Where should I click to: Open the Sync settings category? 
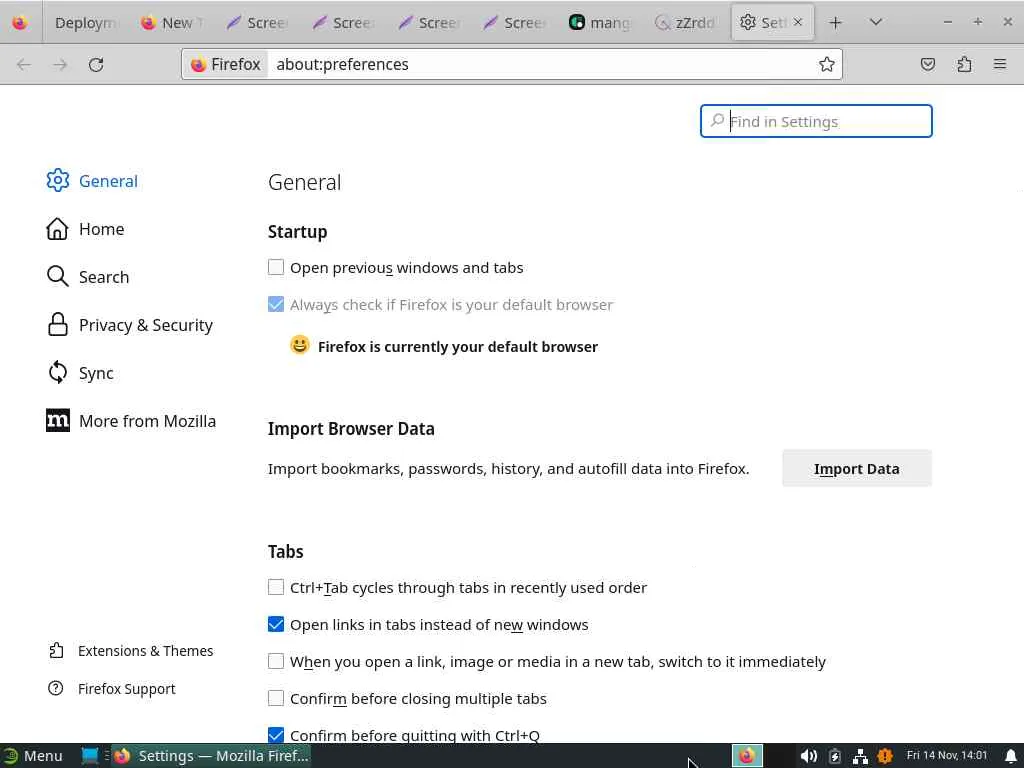coord(80,373)
